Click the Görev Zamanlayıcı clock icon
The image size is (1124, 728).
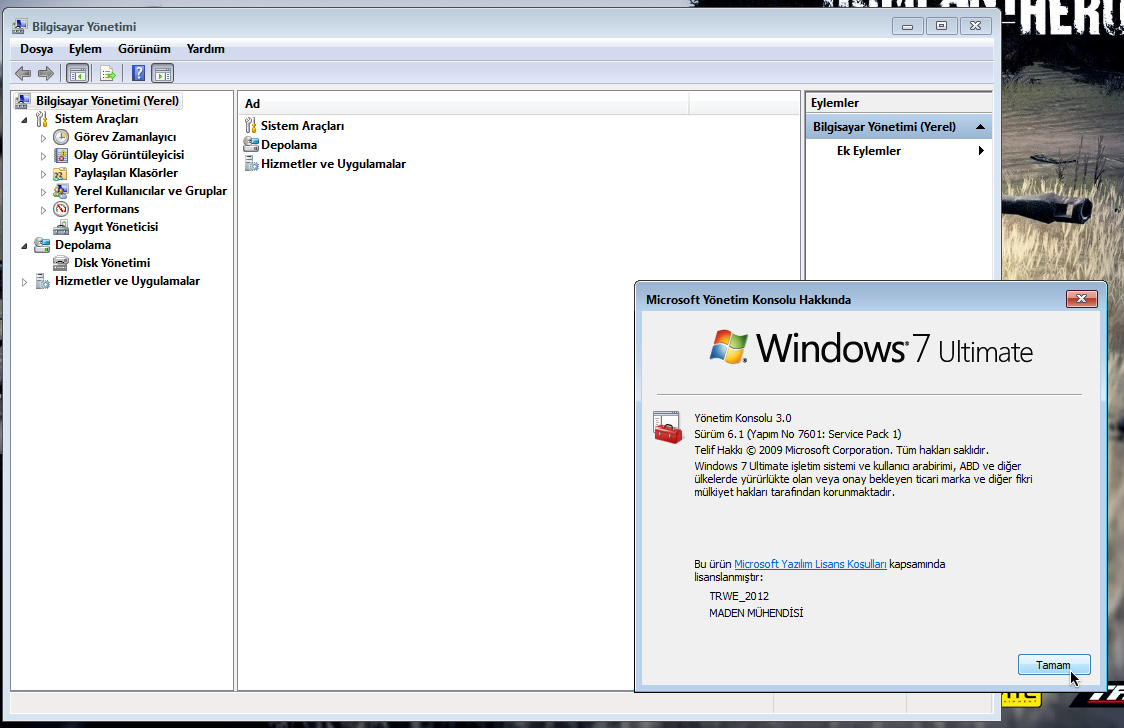62,137
